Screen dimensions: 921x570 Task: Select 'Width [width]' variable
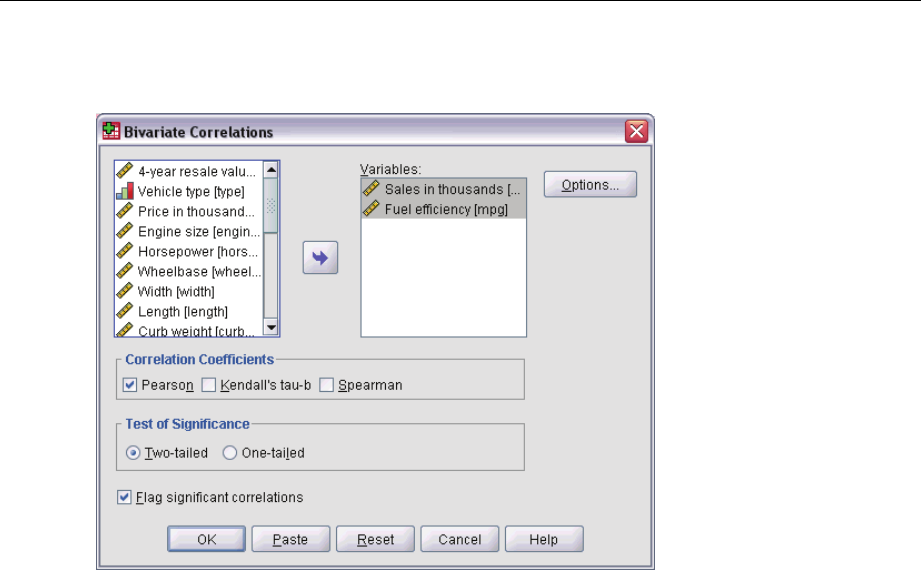coord(189,291)
